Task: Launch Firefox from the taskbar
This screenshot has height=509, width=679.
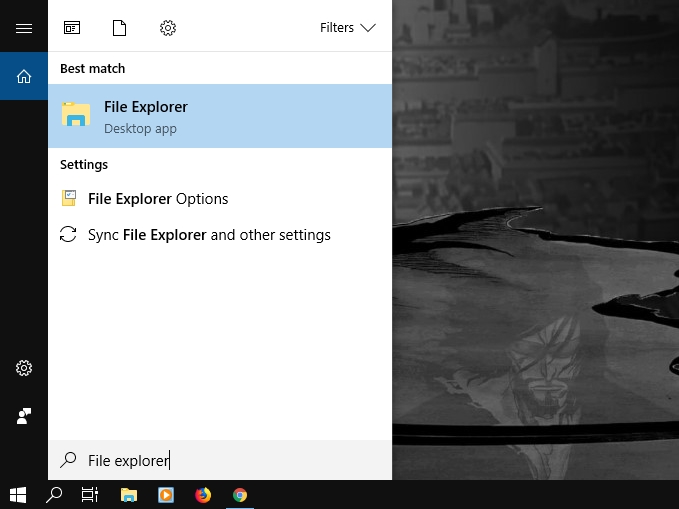Action: coord(203,495)
